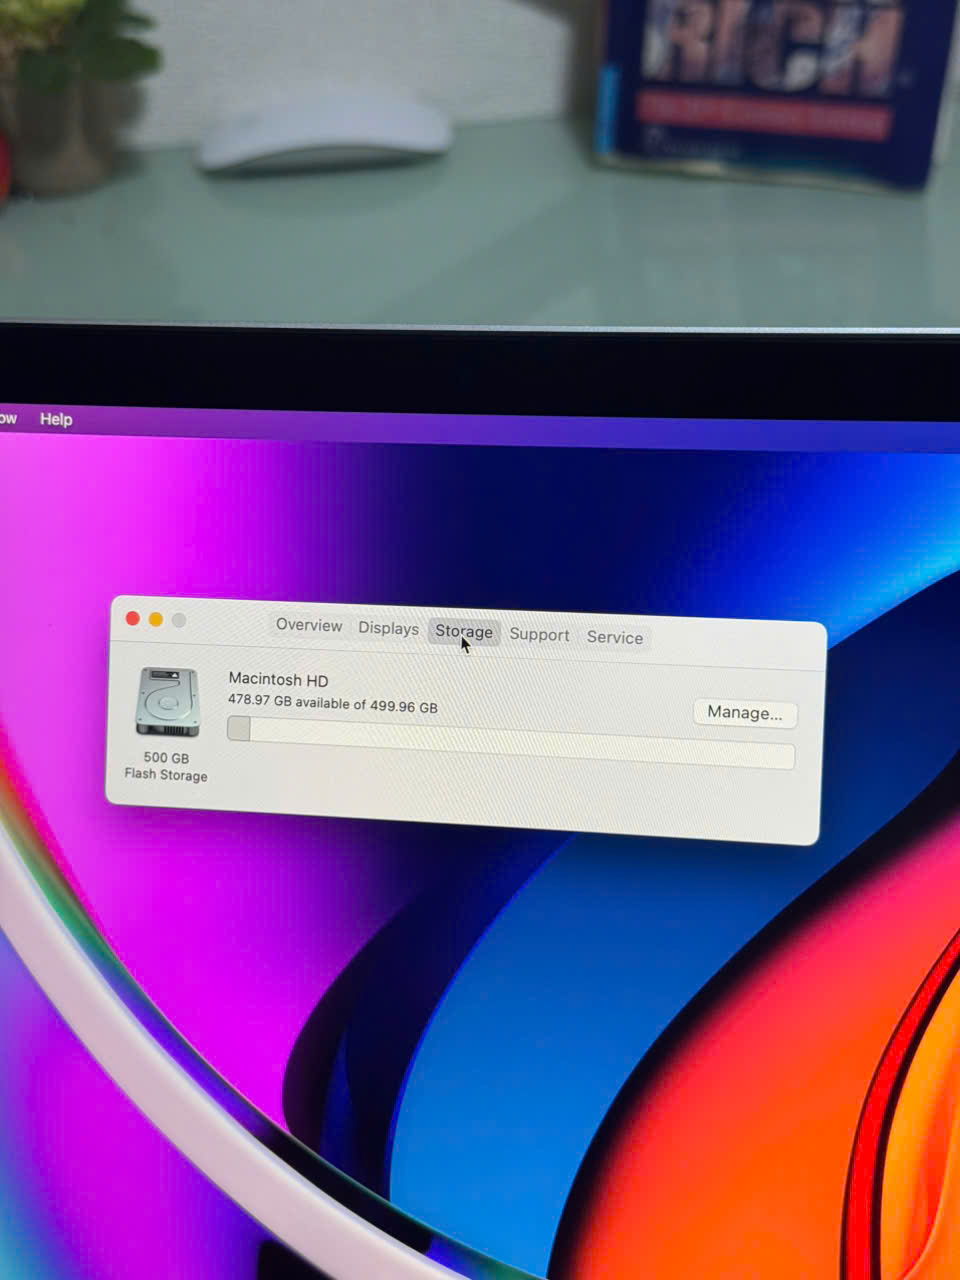The width and height of the screenshot is (960, 1280).
Task: Switch to the Displays tab
Action: coord(388,629)
